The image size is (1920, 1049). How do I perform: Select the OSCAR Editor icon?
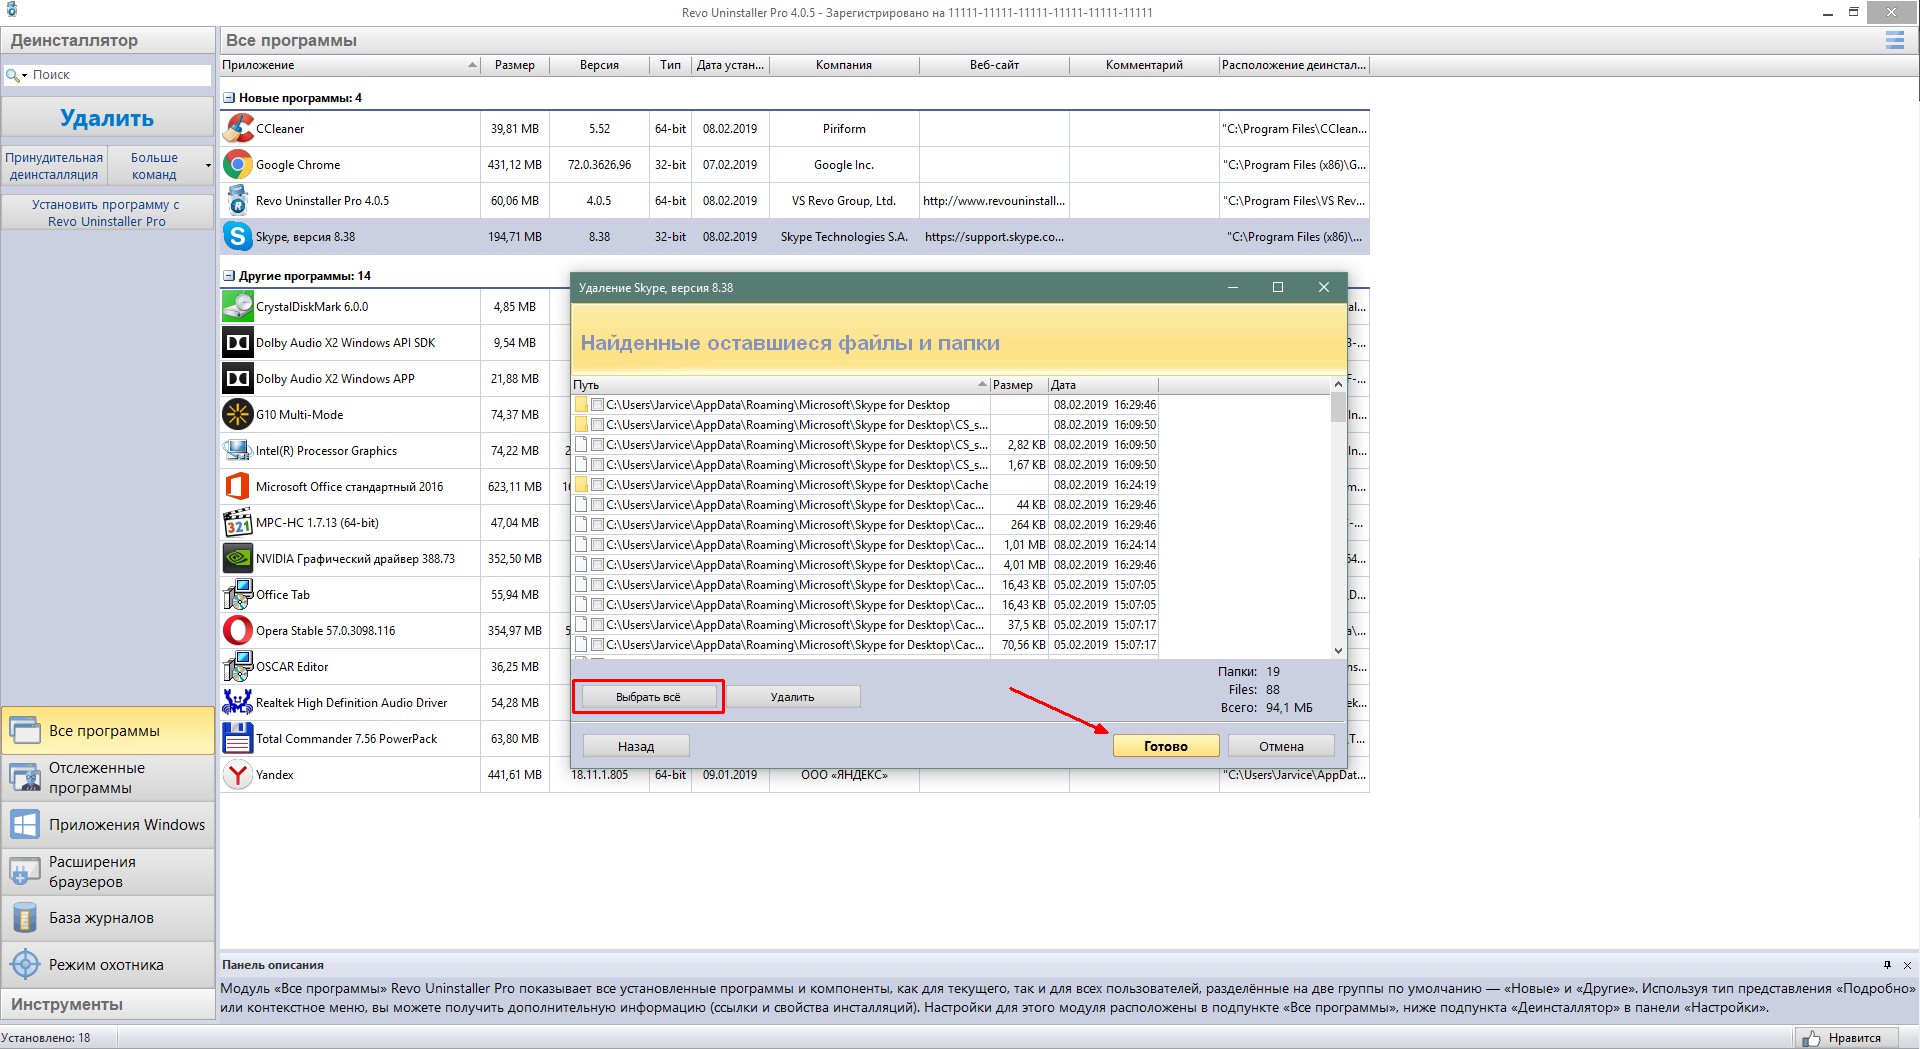coord(238,666)
